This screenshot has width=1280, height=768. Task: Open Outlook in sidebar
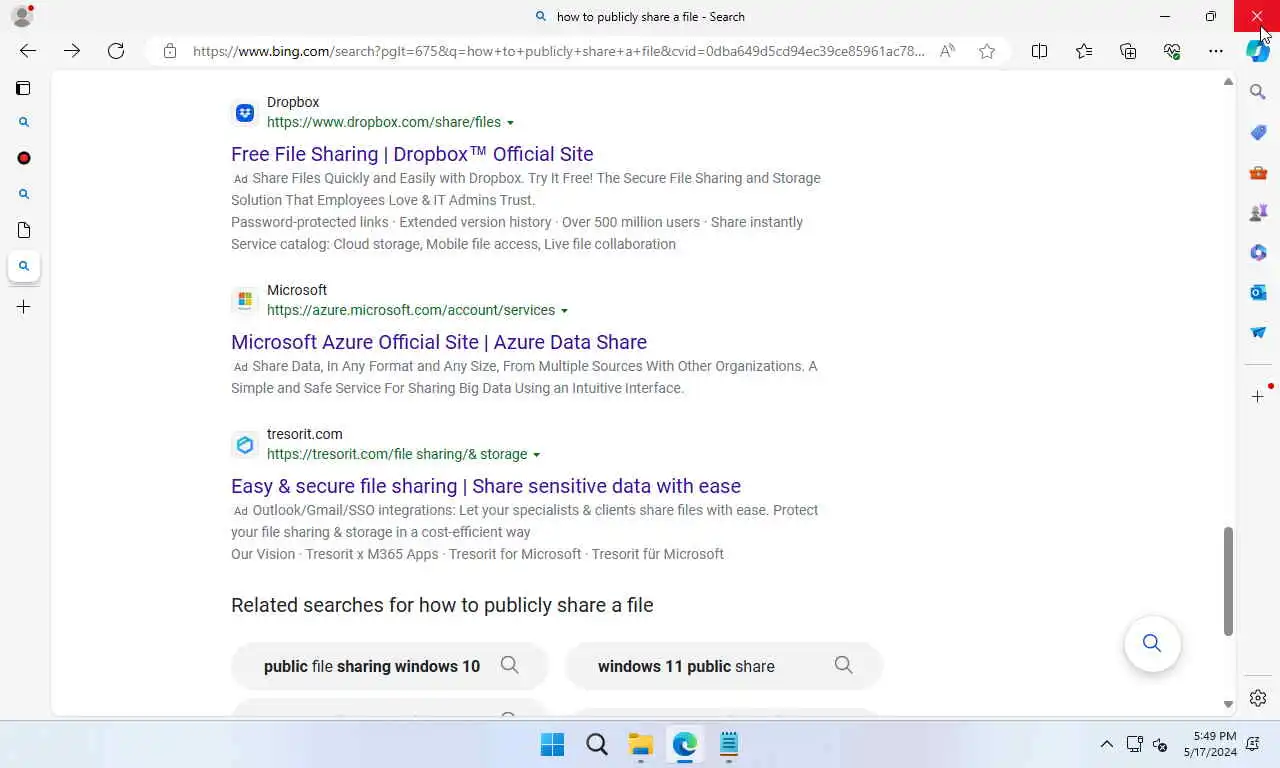tap(1258, 292)
